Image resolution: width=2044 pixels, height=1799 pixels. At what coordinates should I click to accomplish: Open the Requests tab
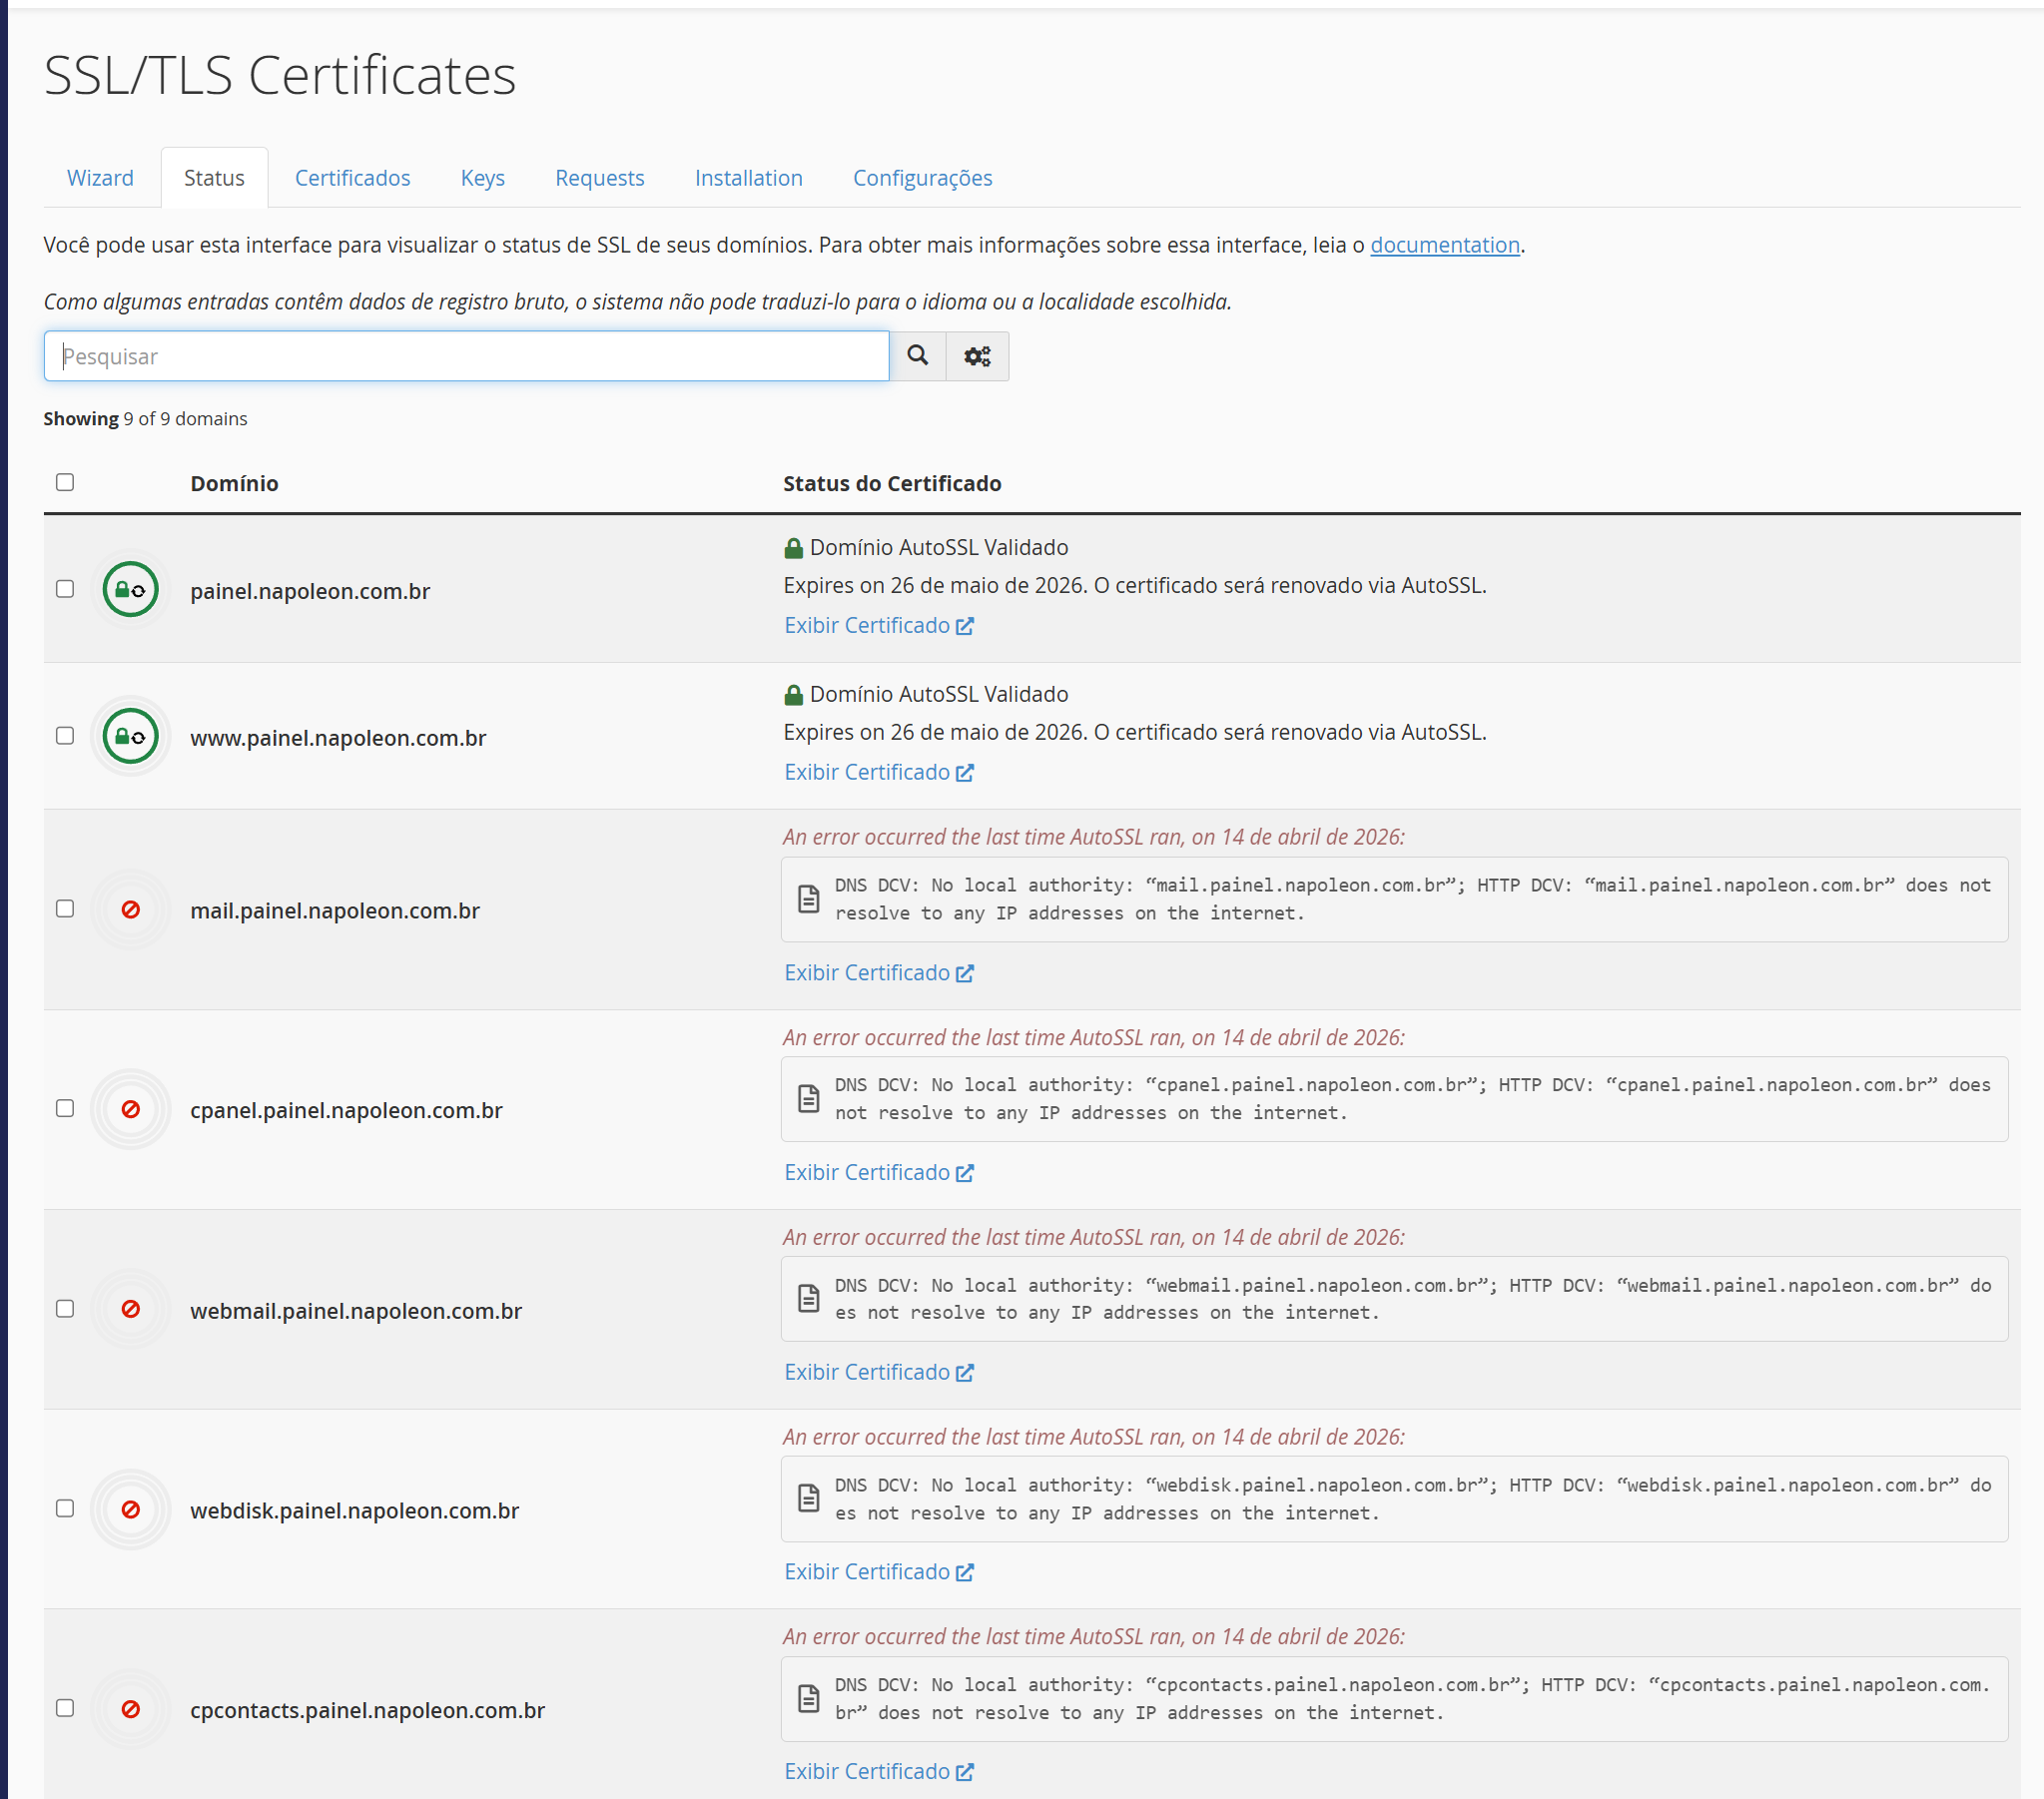click(x=599, y=178)
